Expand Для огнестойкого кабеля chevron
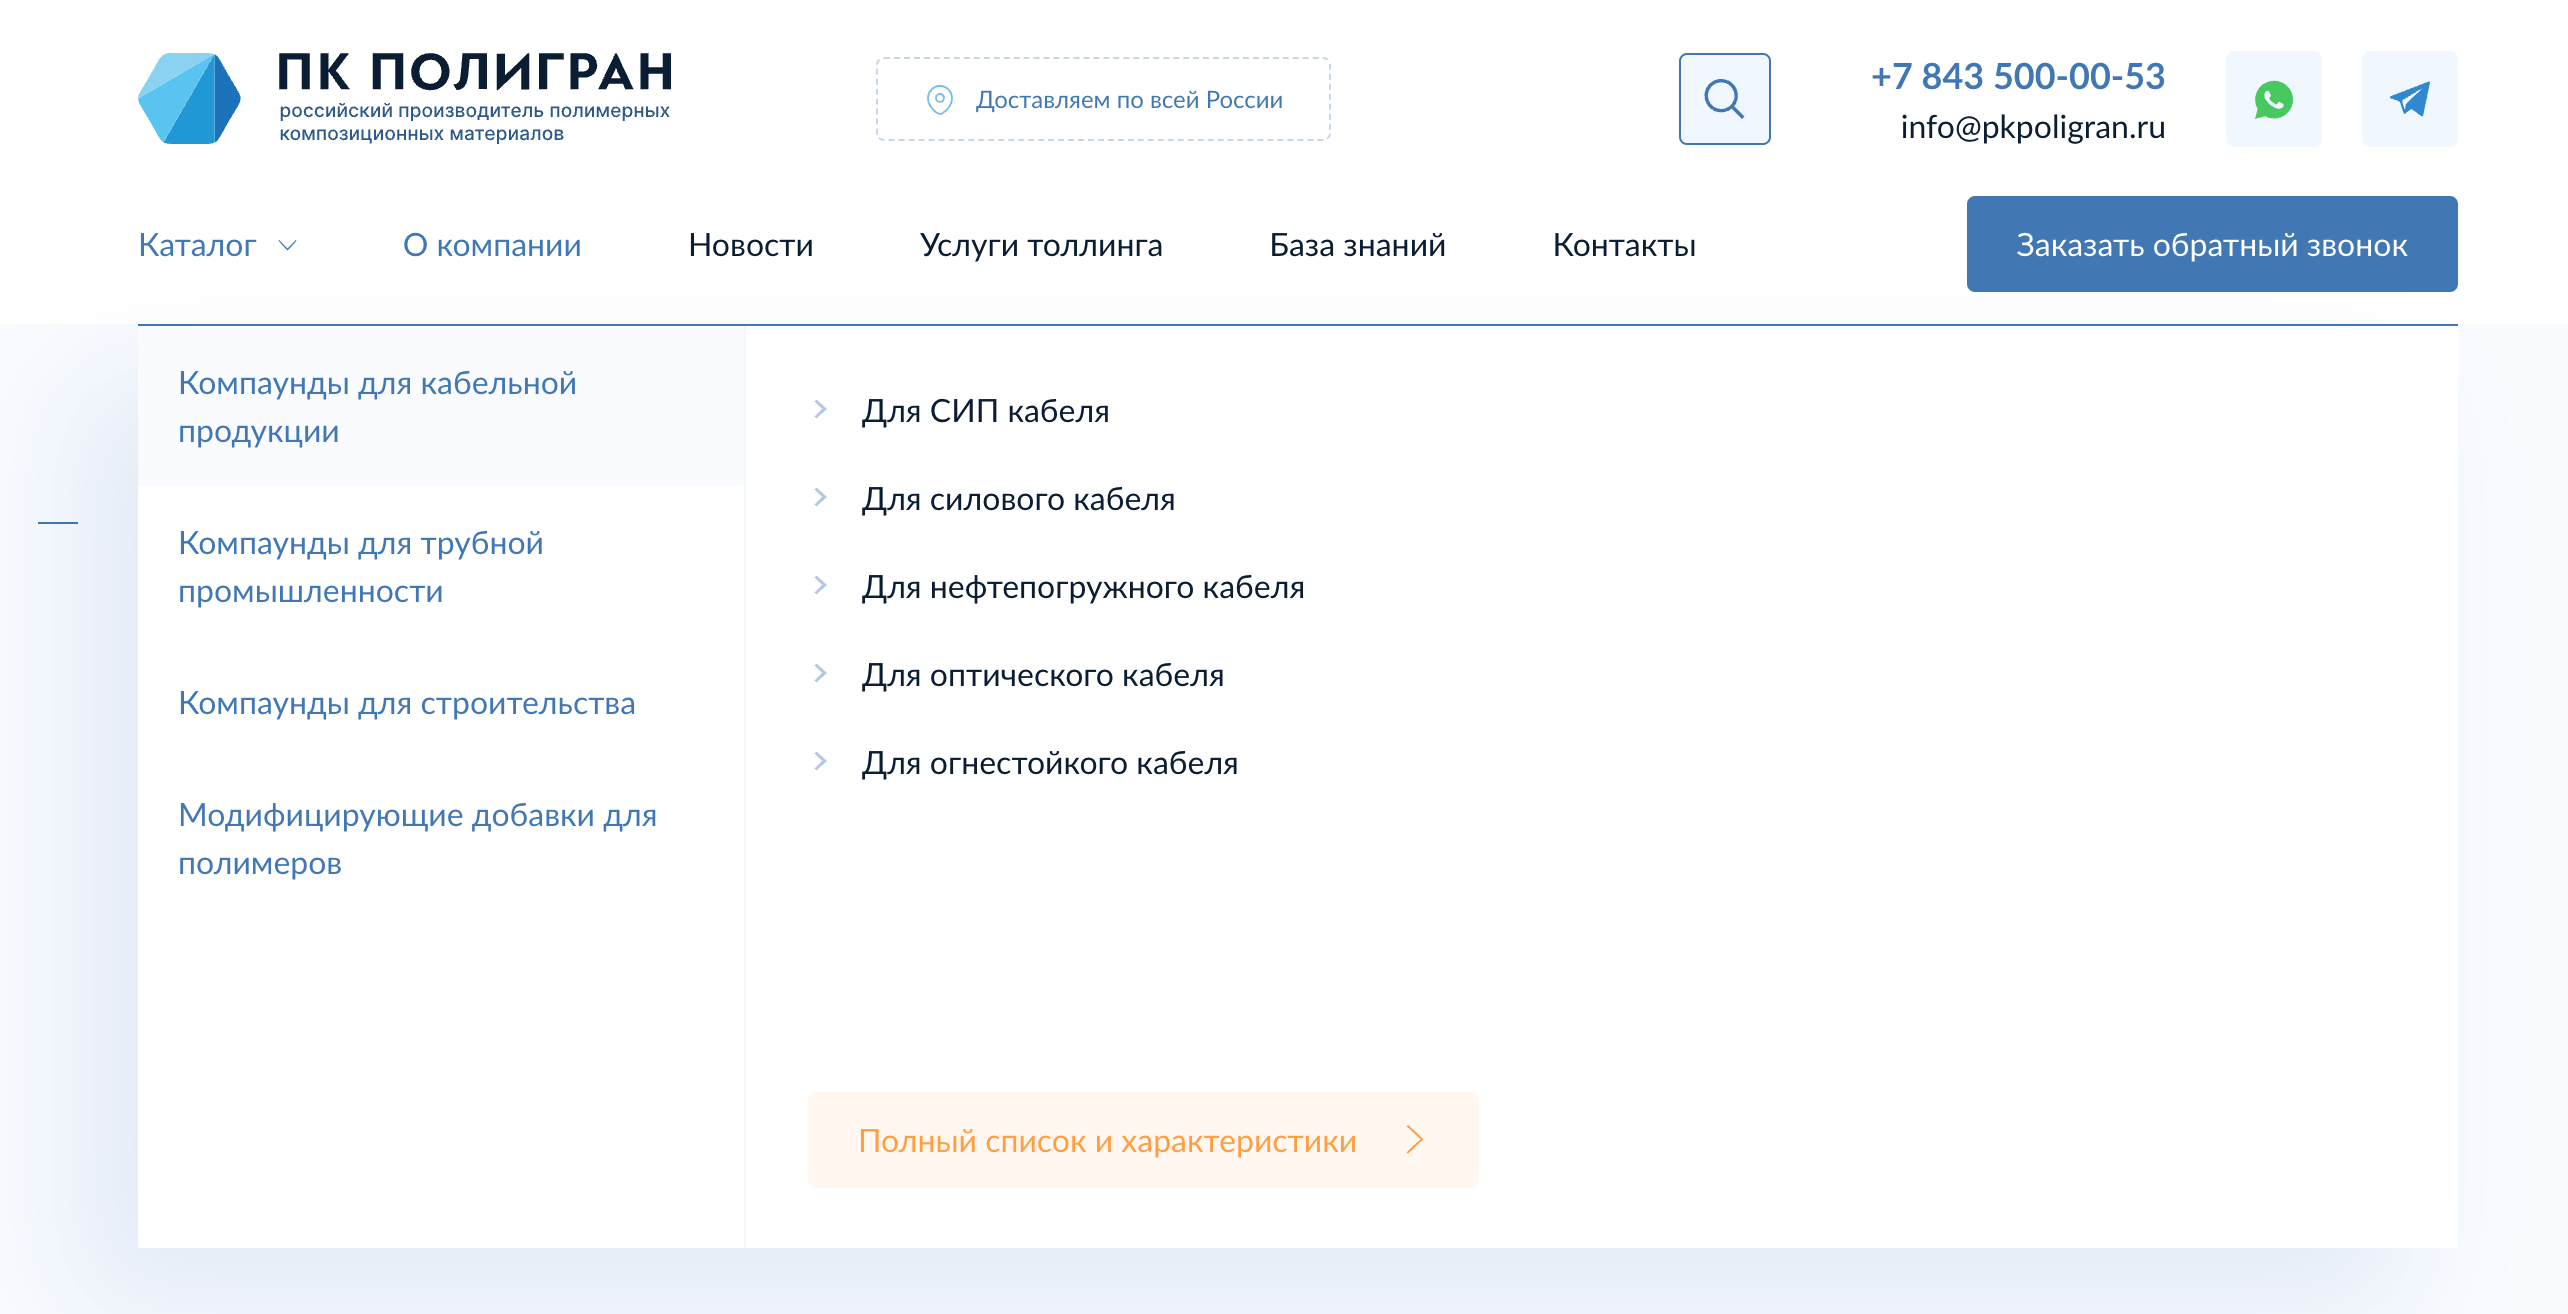The height and width of the screenshot is (1314, 2568). (x=820, y=761)
